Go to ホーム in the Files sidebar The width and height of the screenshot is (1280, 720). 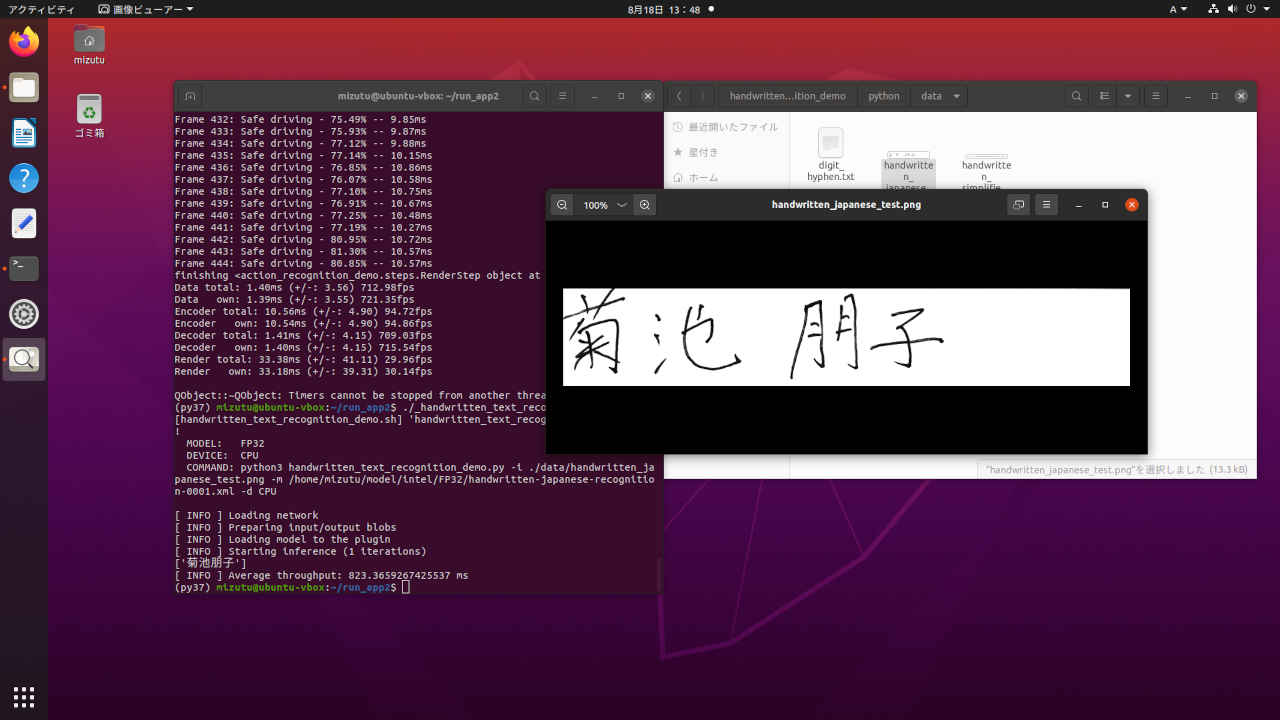click(x=704, y=177)
